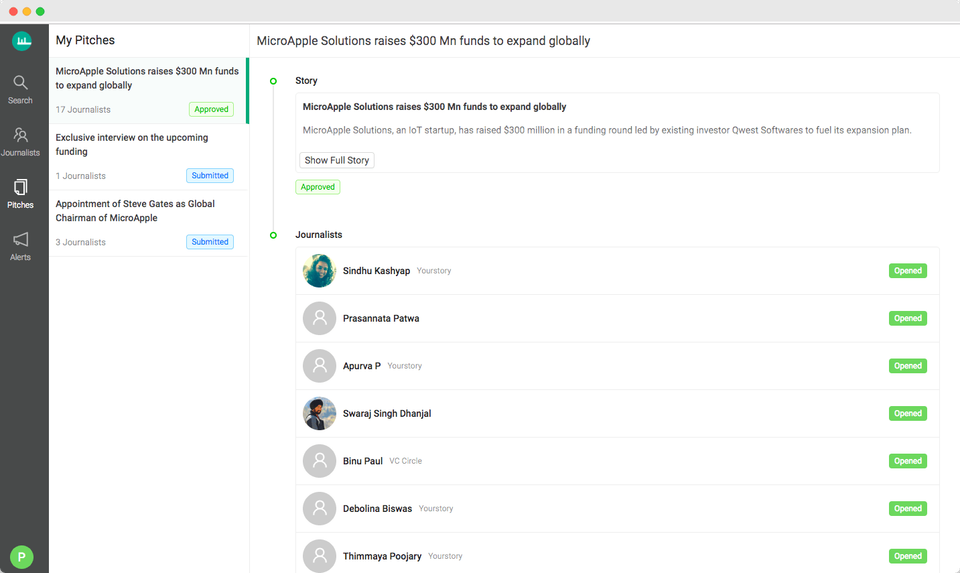Click Binu Paul's placeholder avatar

319,461
